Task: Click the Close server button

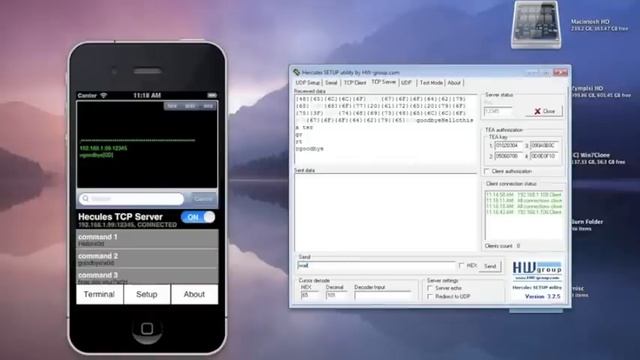Action: pos(544,111)
